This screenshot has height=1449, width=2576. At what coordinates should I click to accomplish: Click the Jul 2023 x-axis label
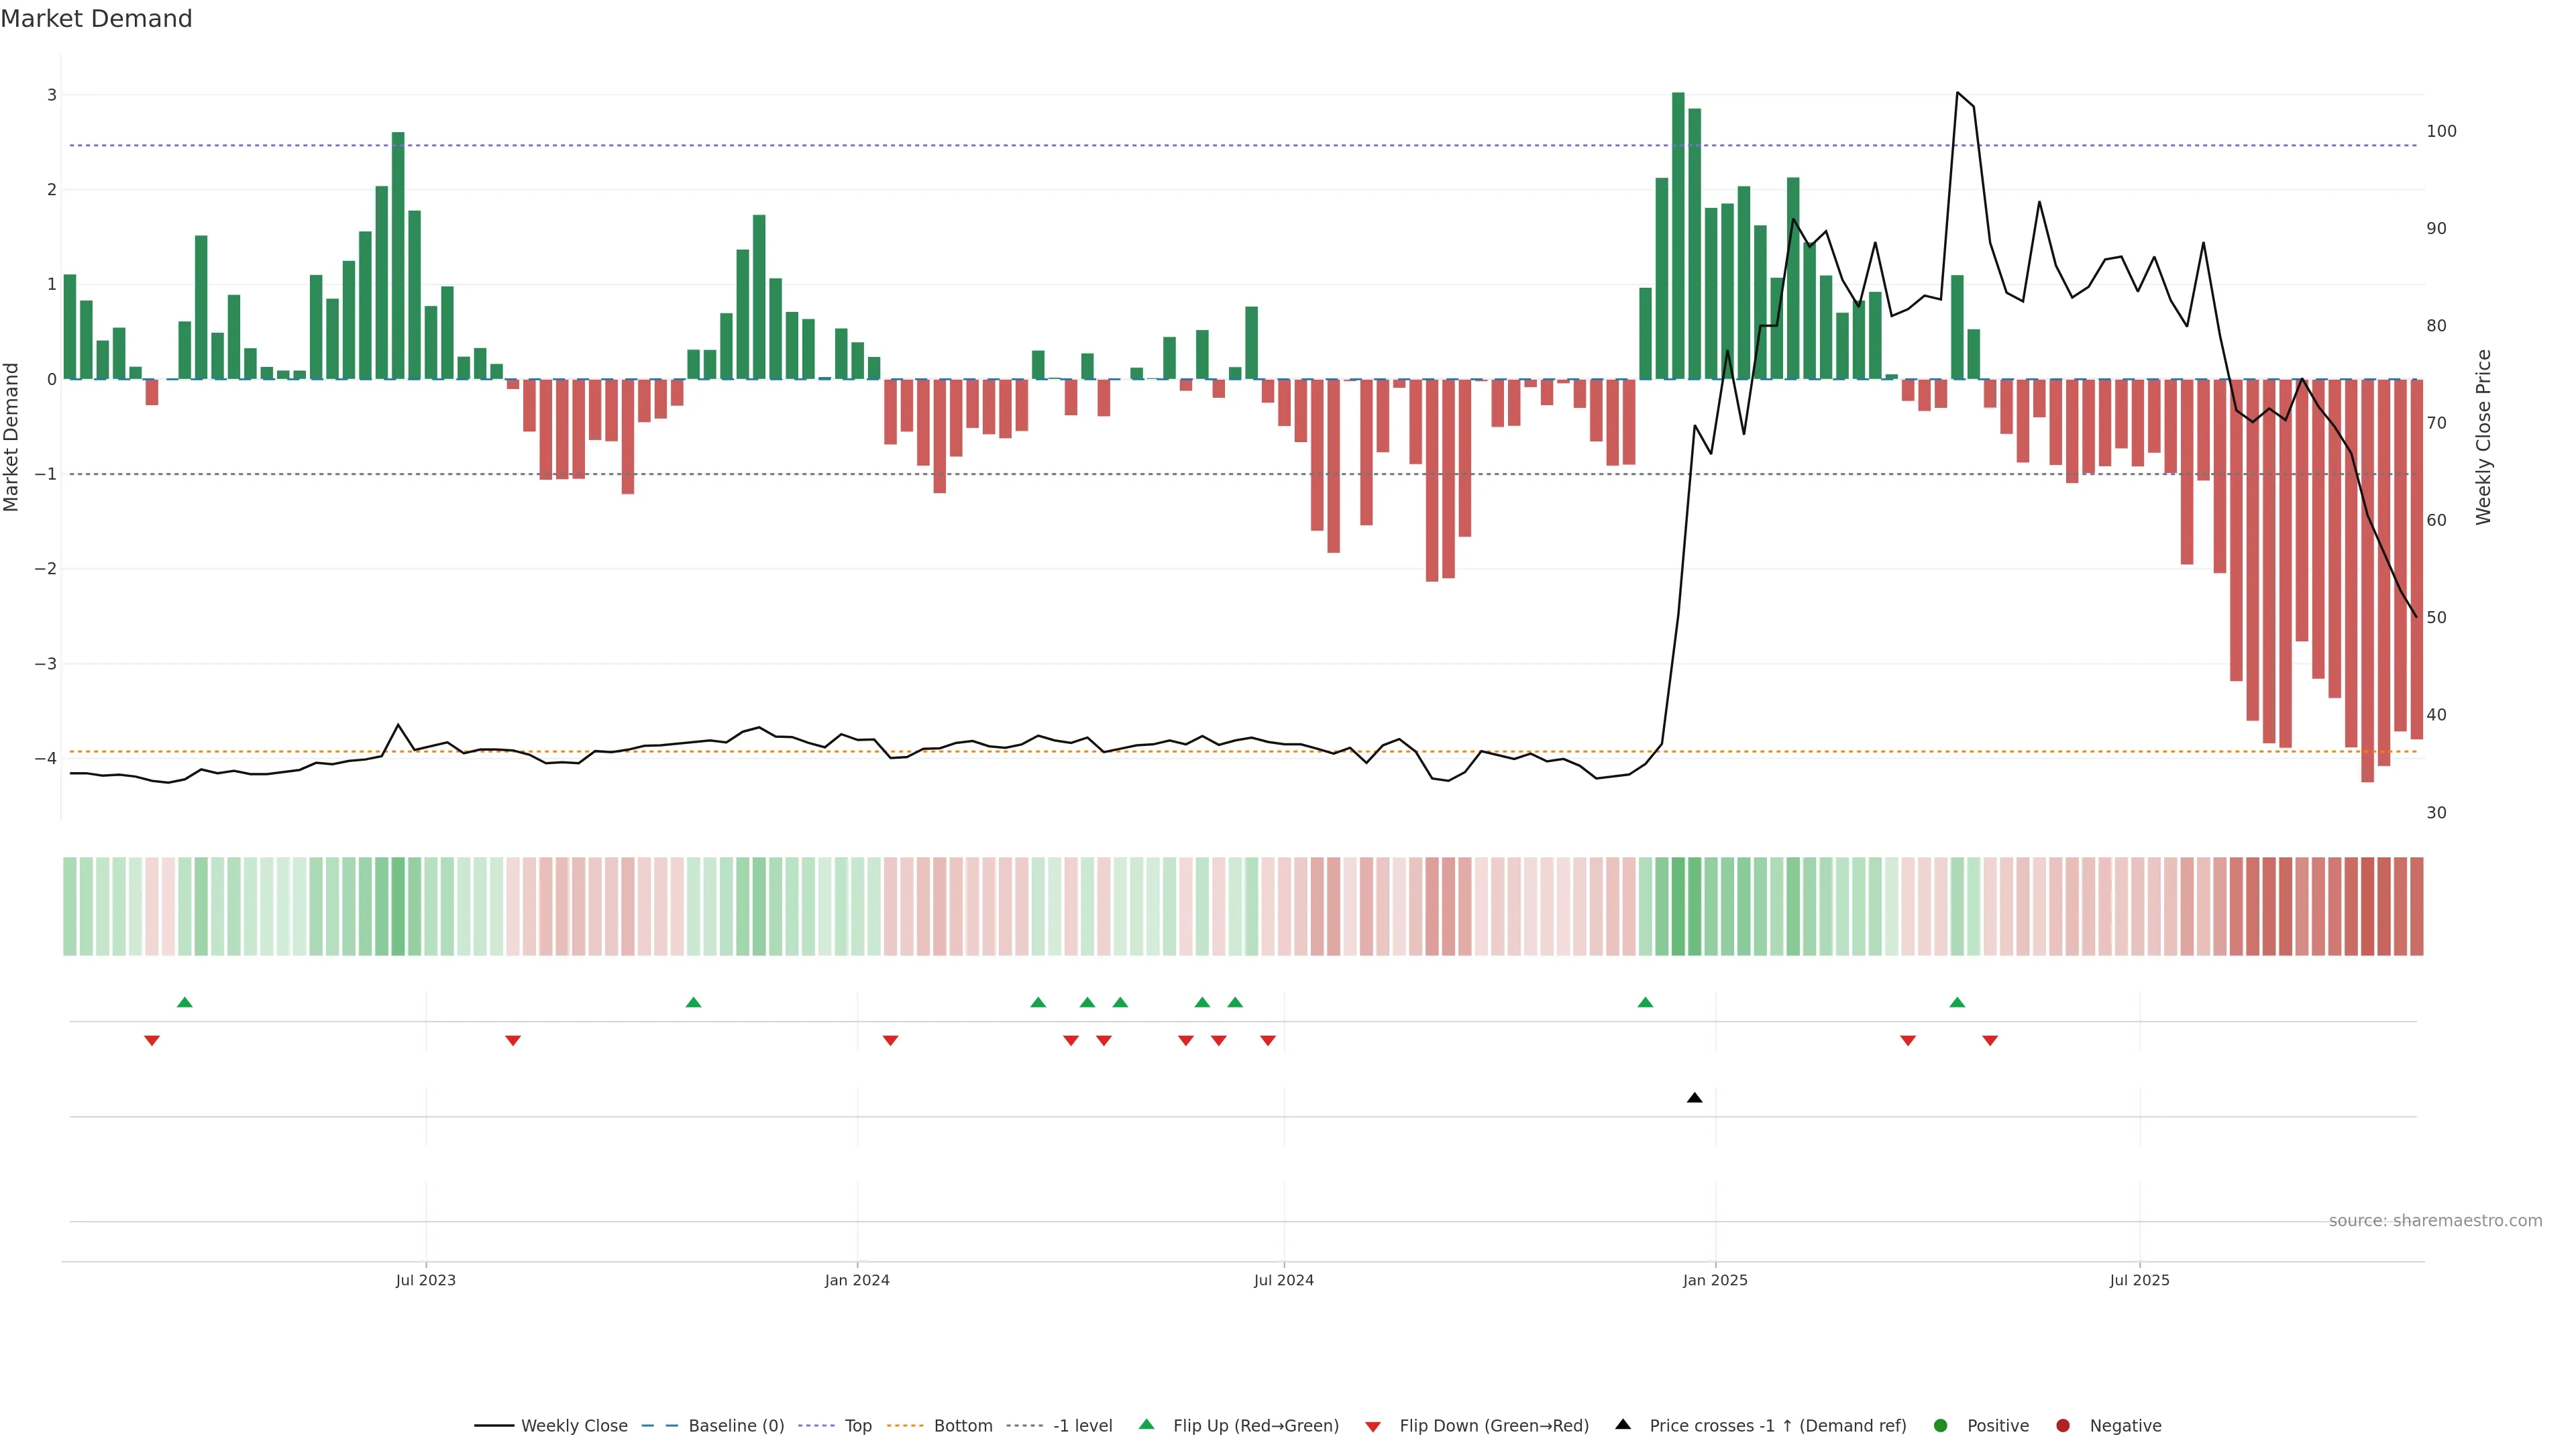425,1280
